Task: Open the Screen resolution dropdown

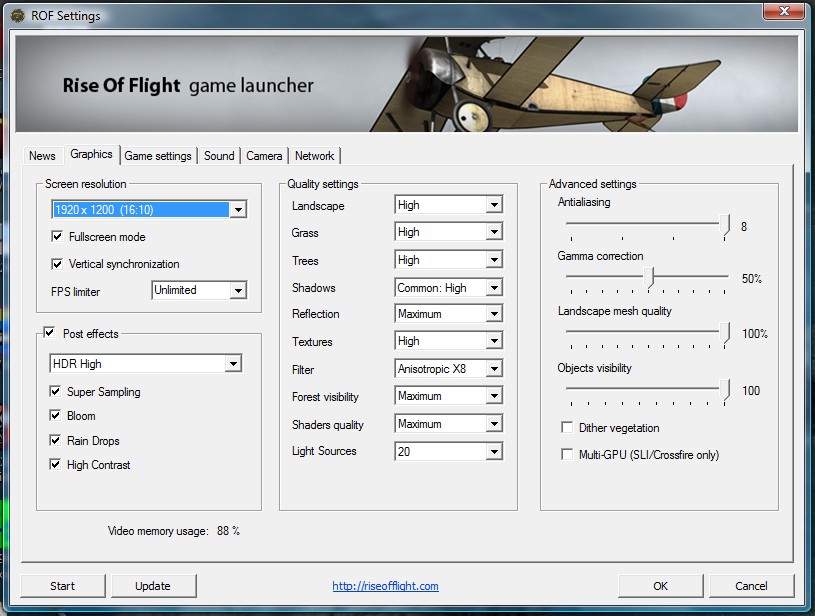Action: pos(237,210)
